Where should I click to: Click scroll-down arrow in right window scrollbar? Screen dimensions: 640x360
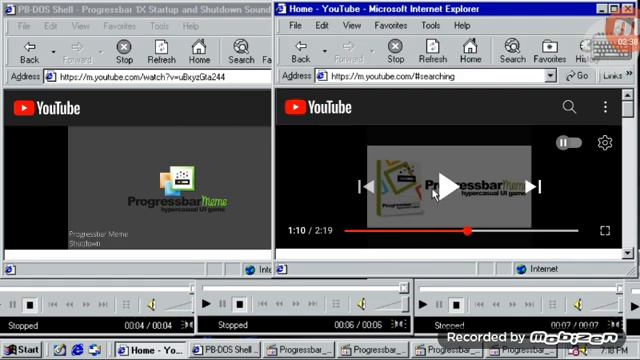627,253
